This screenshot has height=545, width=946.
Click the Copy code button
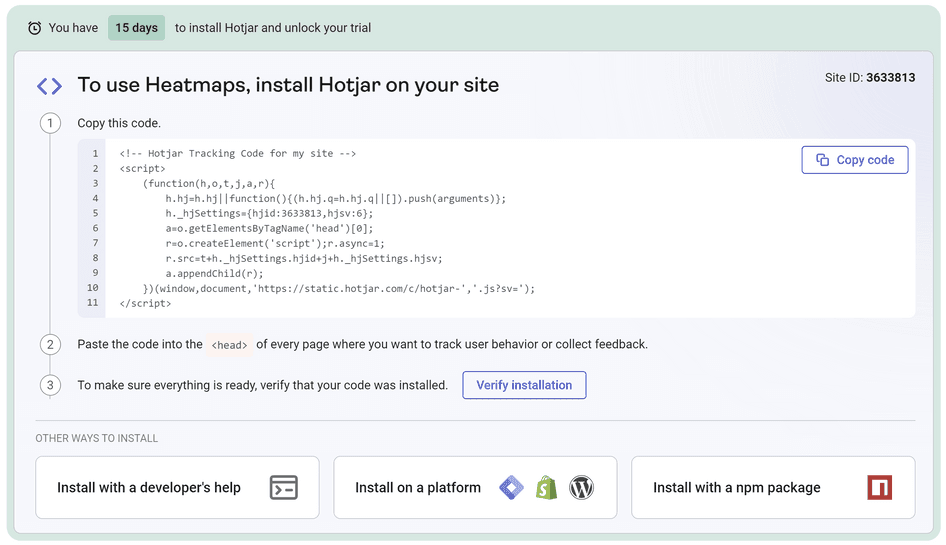coord(854,160)
